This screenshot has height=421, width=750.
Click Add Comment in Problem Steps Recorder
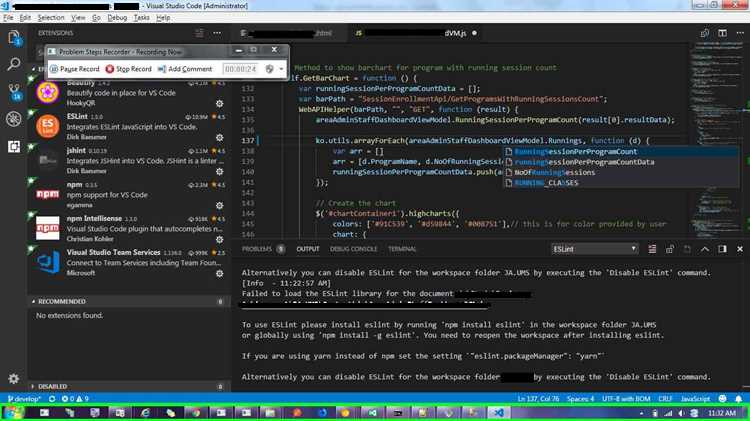pyautogui.click(x=185, y=69)
